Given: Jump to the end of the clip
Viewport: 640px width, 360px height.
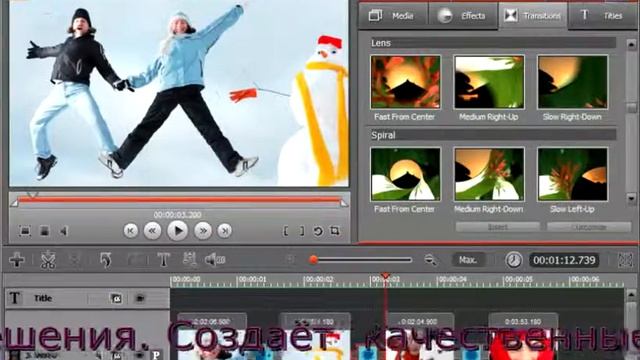Looking at the screenshot, I should click(x=224, y=231).
